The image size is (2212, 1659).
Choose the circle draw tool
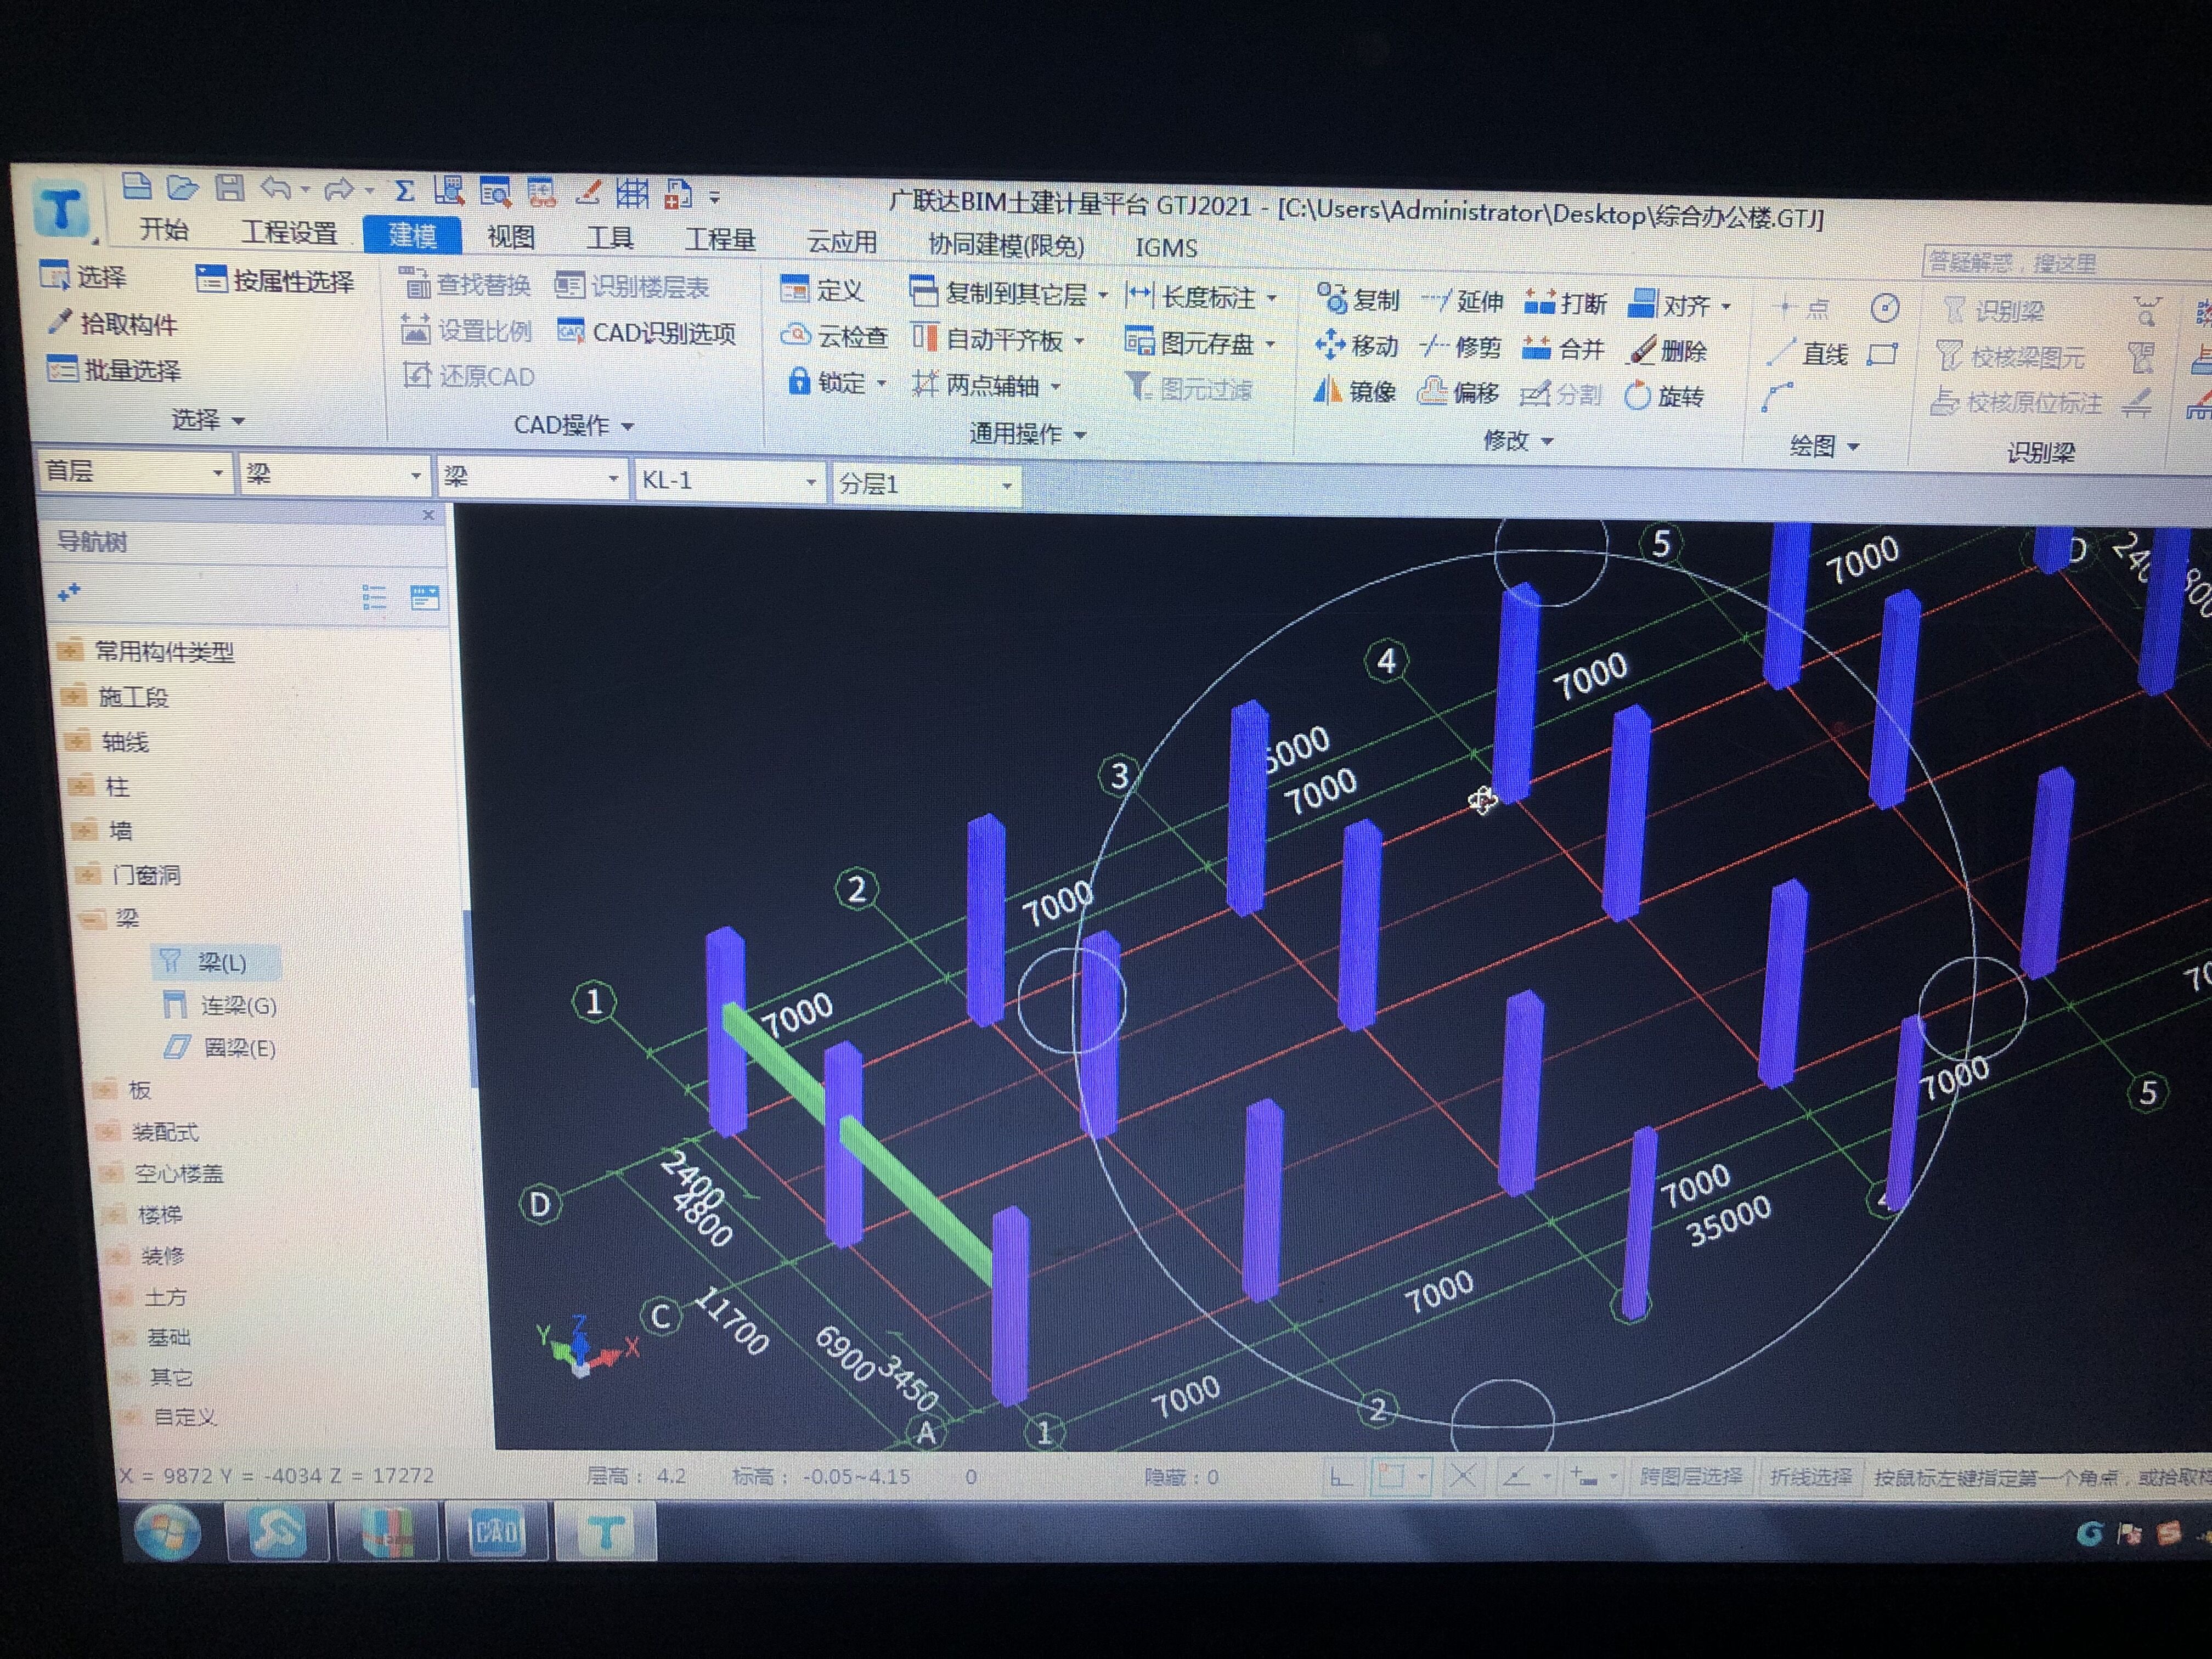1885,308
